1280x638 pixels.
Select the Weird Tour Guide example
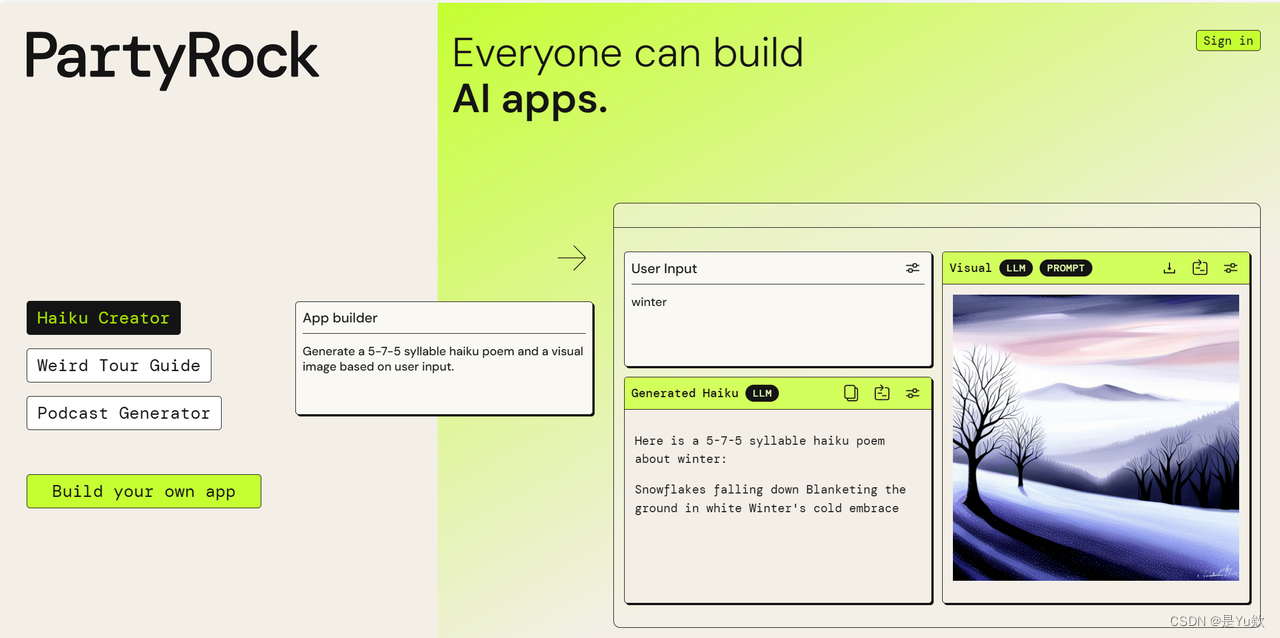click(x=119, y=365)
